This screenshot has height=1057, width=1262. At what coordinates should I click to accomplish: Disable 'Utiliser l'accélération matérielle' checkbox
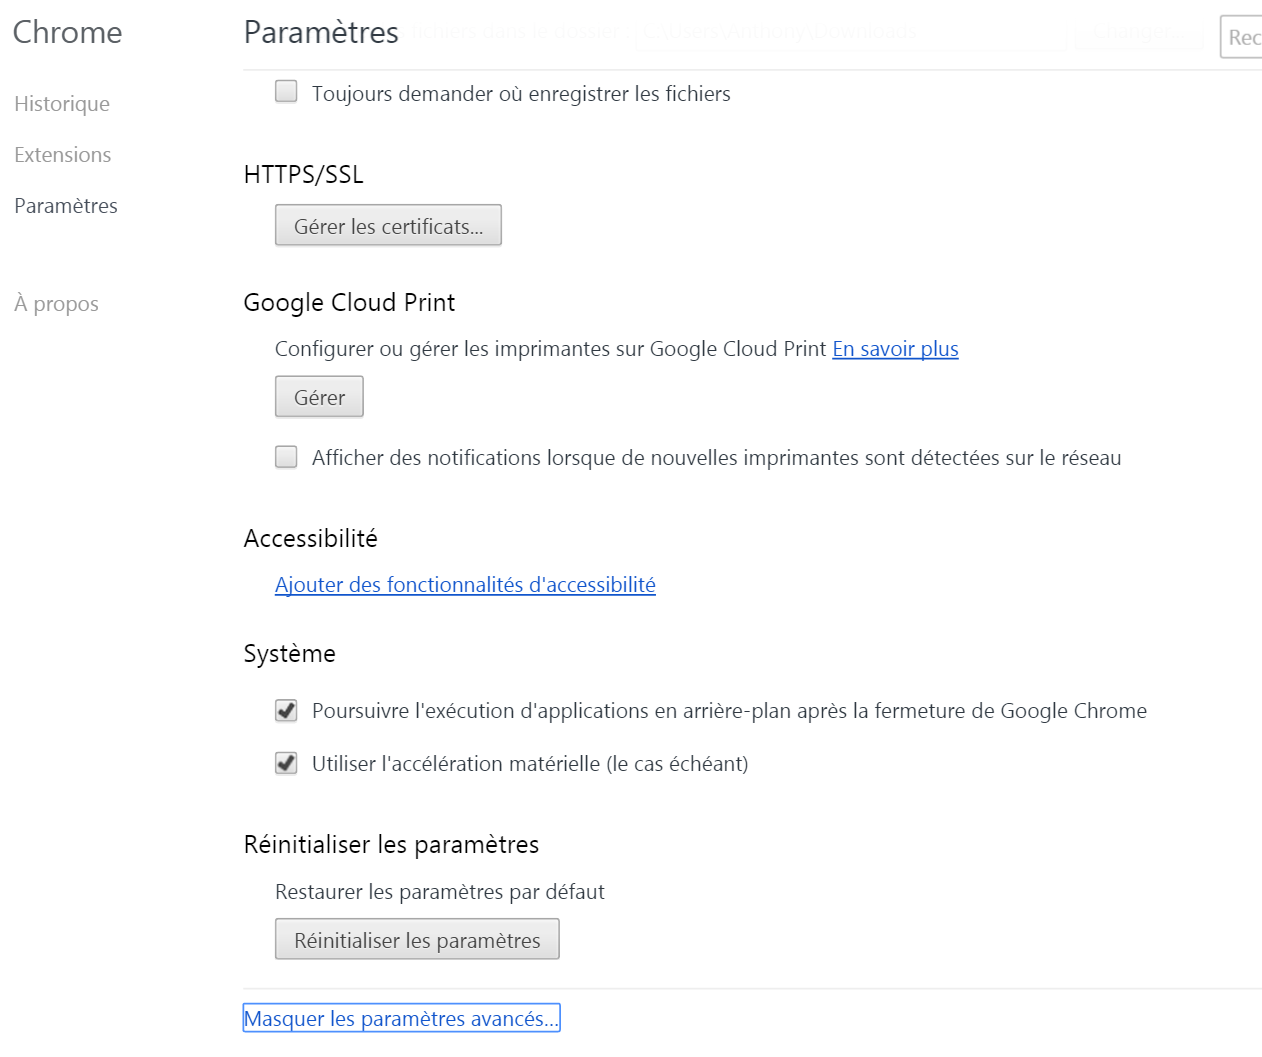pos(287,763)
